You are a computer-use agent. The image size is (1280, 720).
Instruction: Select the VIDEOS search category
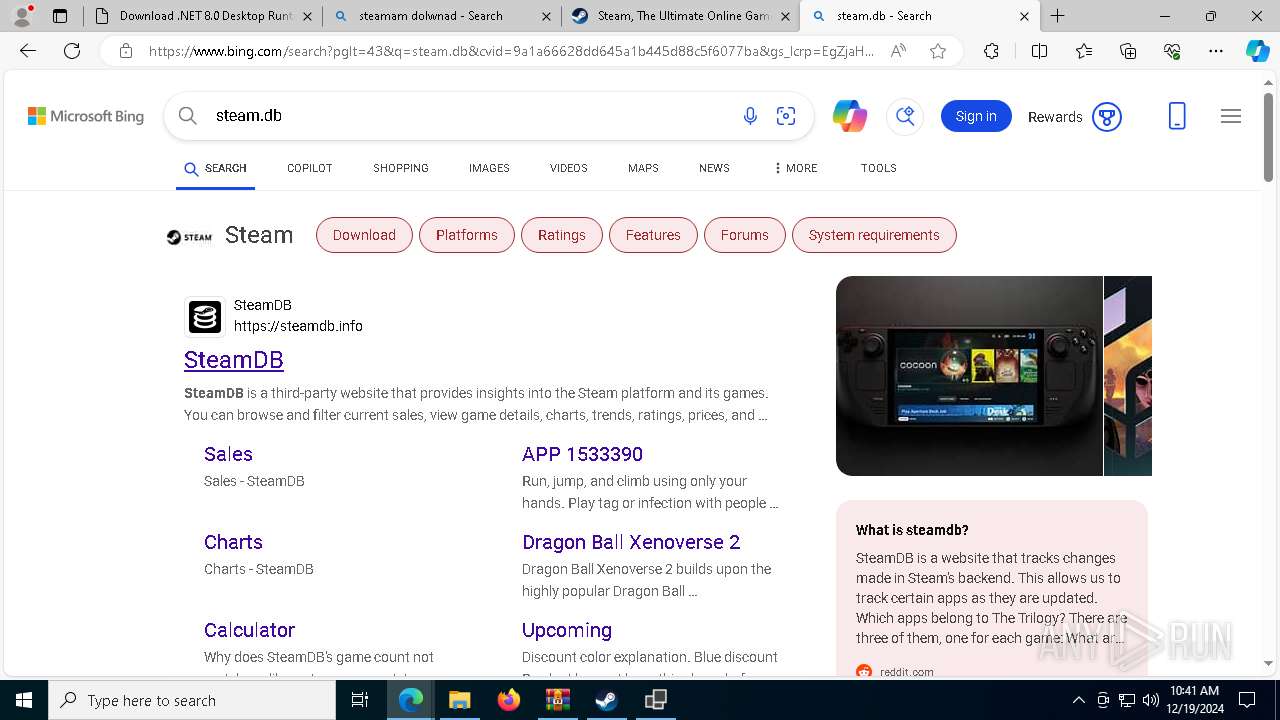(569, 168)
